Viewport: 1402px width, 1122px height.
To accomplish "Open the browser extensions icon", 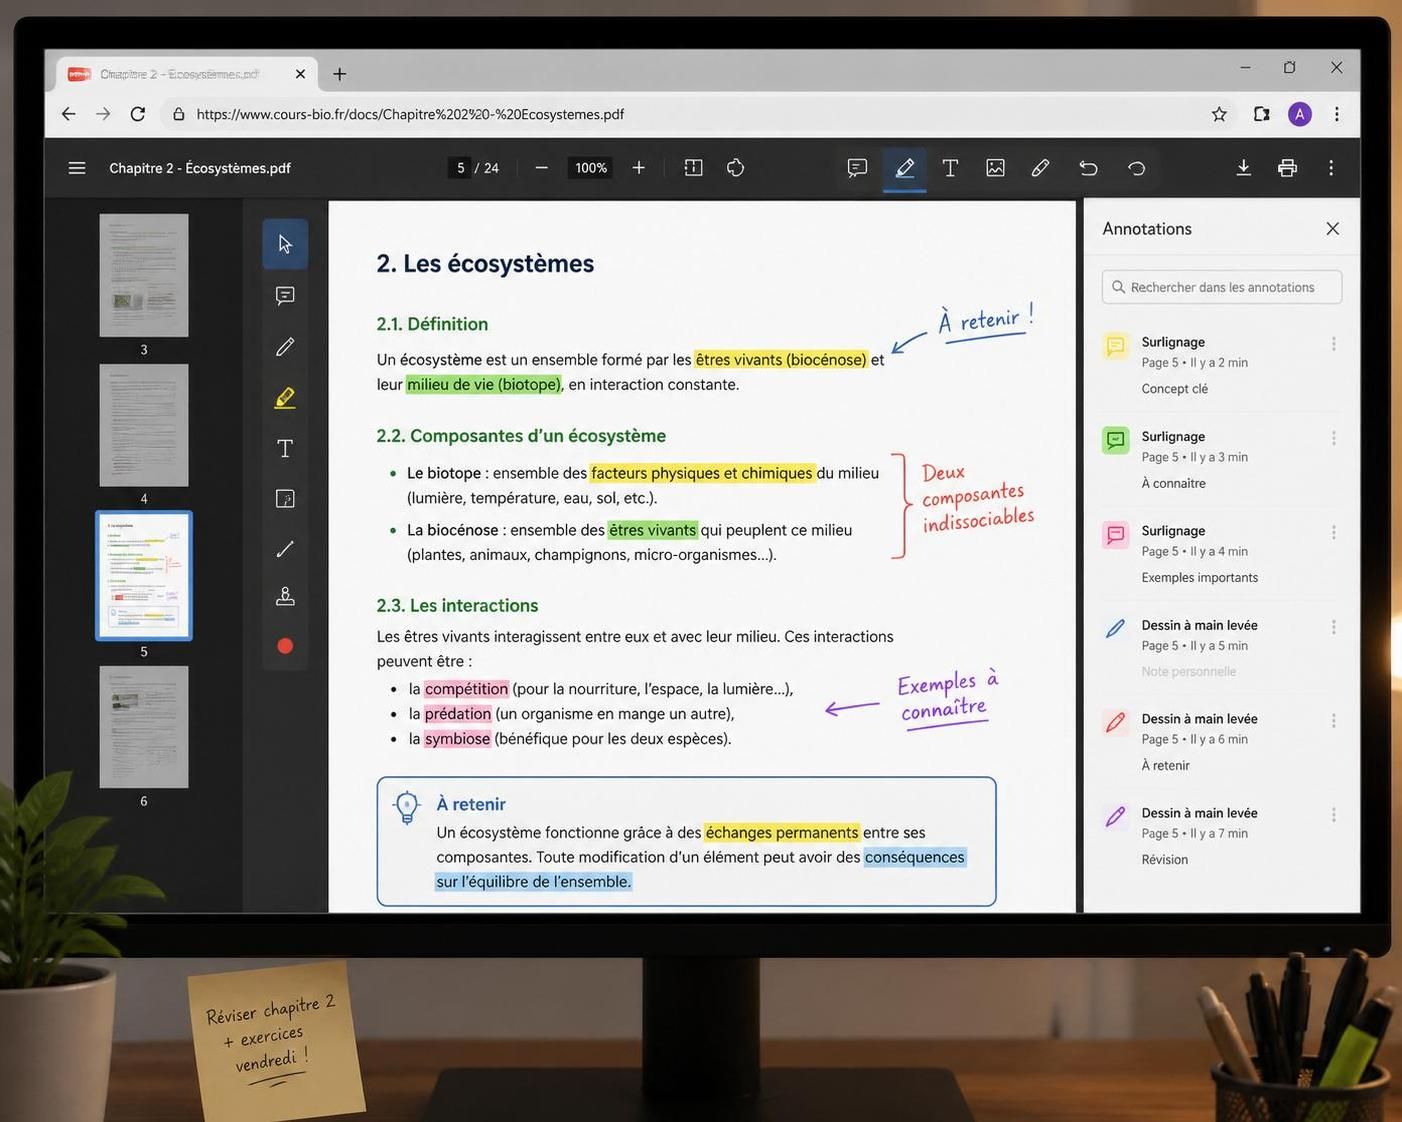I will coord(1261,114).
